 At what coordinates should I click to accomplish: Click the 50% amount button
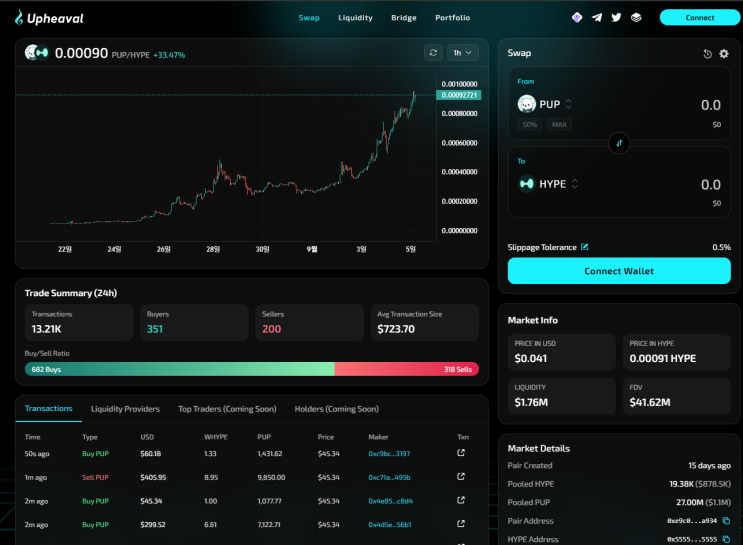529,125
